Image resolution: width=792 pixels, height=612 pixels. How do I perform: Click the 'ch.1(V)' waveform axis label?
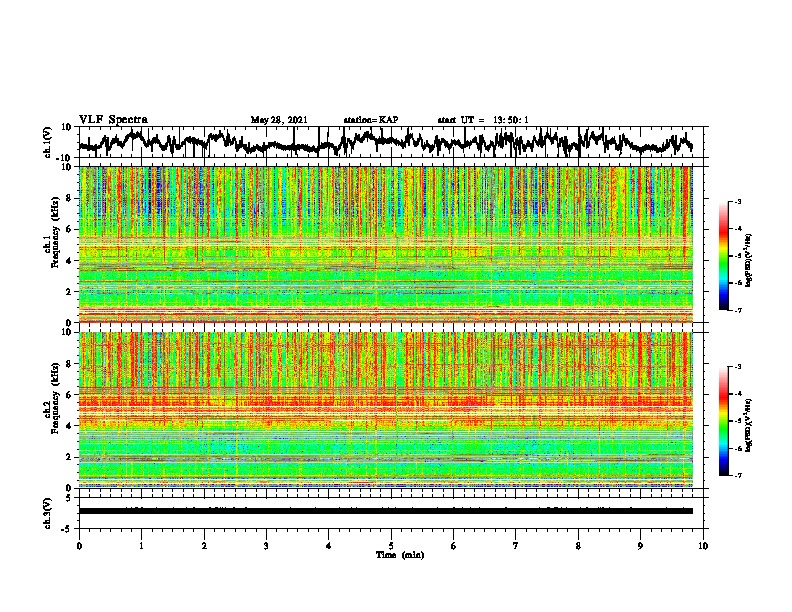pyautogui.click(x=48, y=142)
